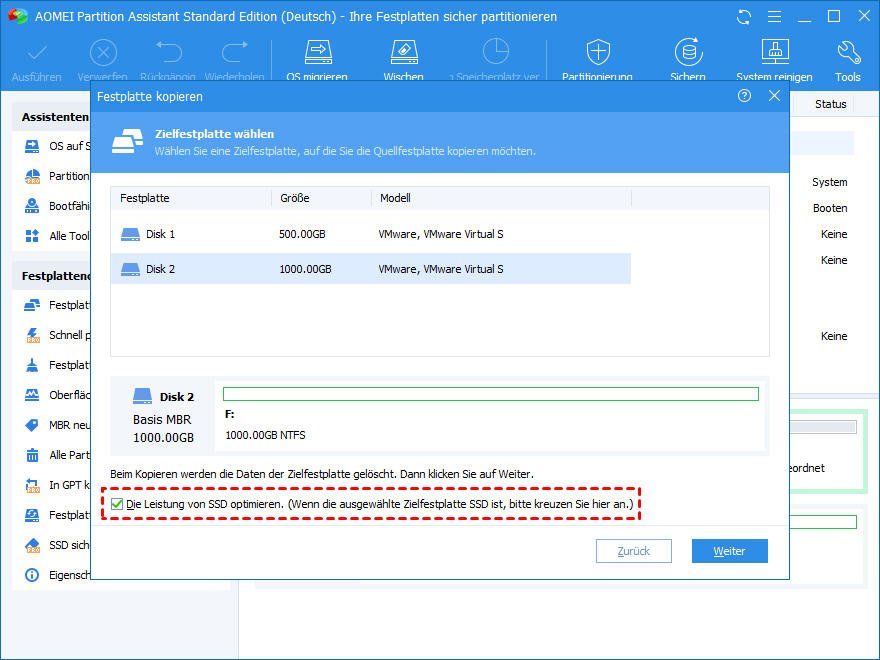Open help in Festplatte kopieren dialog
The width and height of the screenshot is (880, 660).
[x=744, y=96]
